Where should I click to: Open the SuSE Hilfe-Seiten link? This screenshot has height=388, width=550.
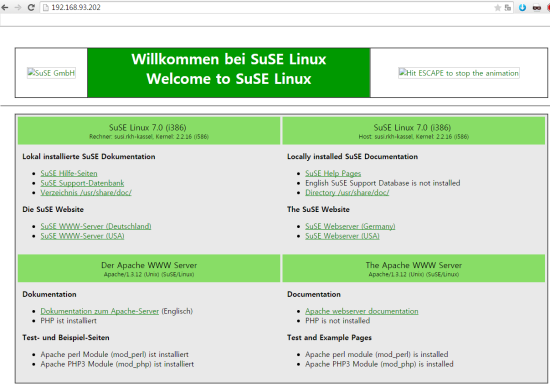(x=69, y=173)
